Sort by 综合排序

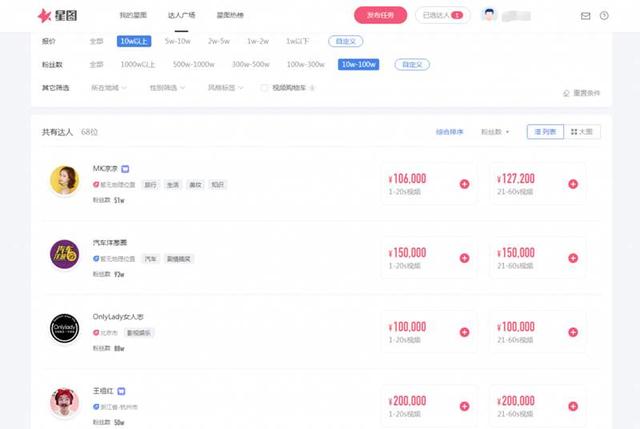[x=449, y=132]
